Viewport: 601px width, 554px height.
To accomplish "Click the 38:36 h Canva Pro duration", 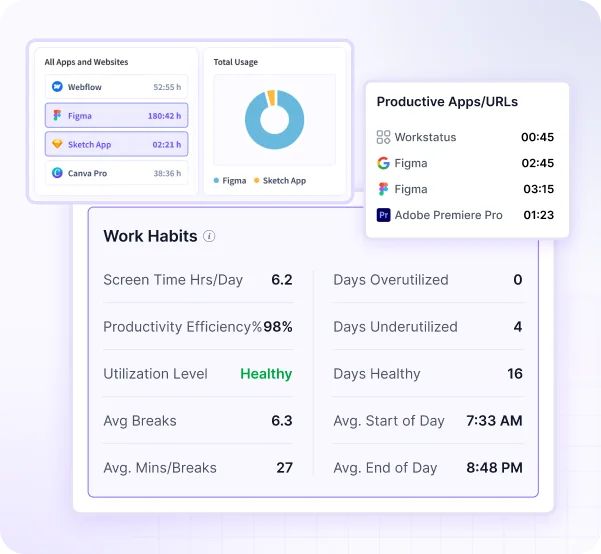I will click(167, 173).
